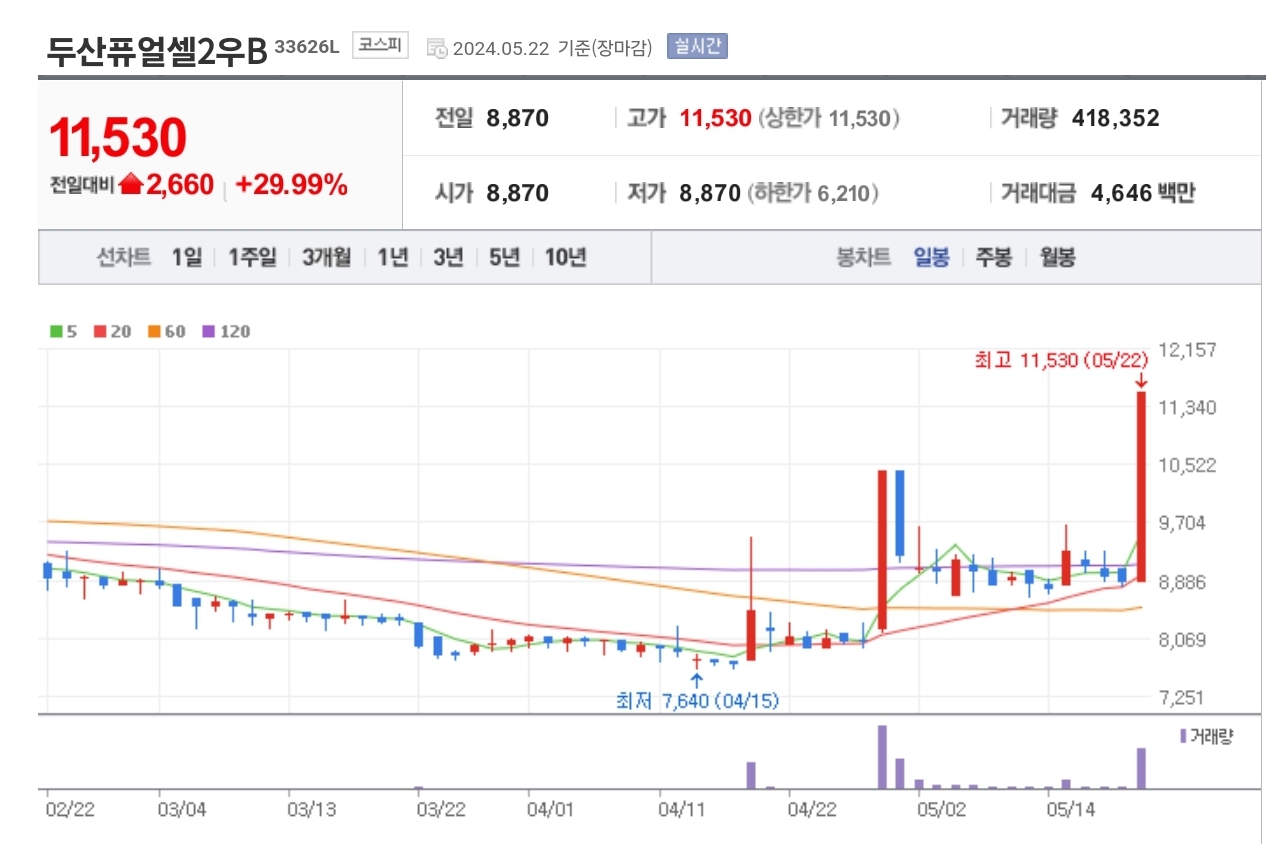Viewport: 1266px width, 844px height.
Task: Click the 상한가 11,530 text
Action: coord(829,118)
